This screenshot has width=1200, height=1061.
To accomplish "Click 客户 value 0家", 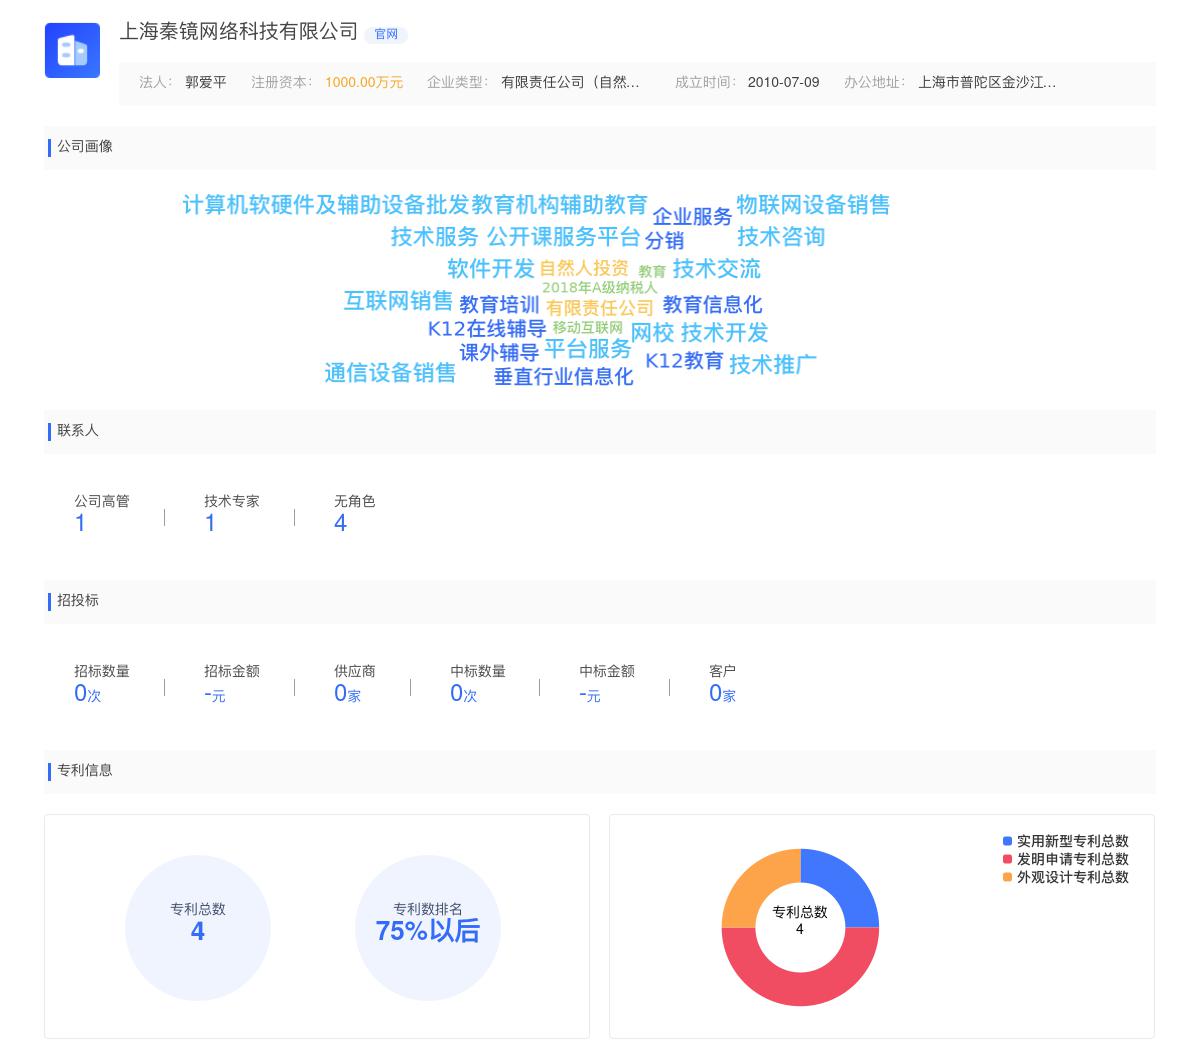I will coord(723,693).
